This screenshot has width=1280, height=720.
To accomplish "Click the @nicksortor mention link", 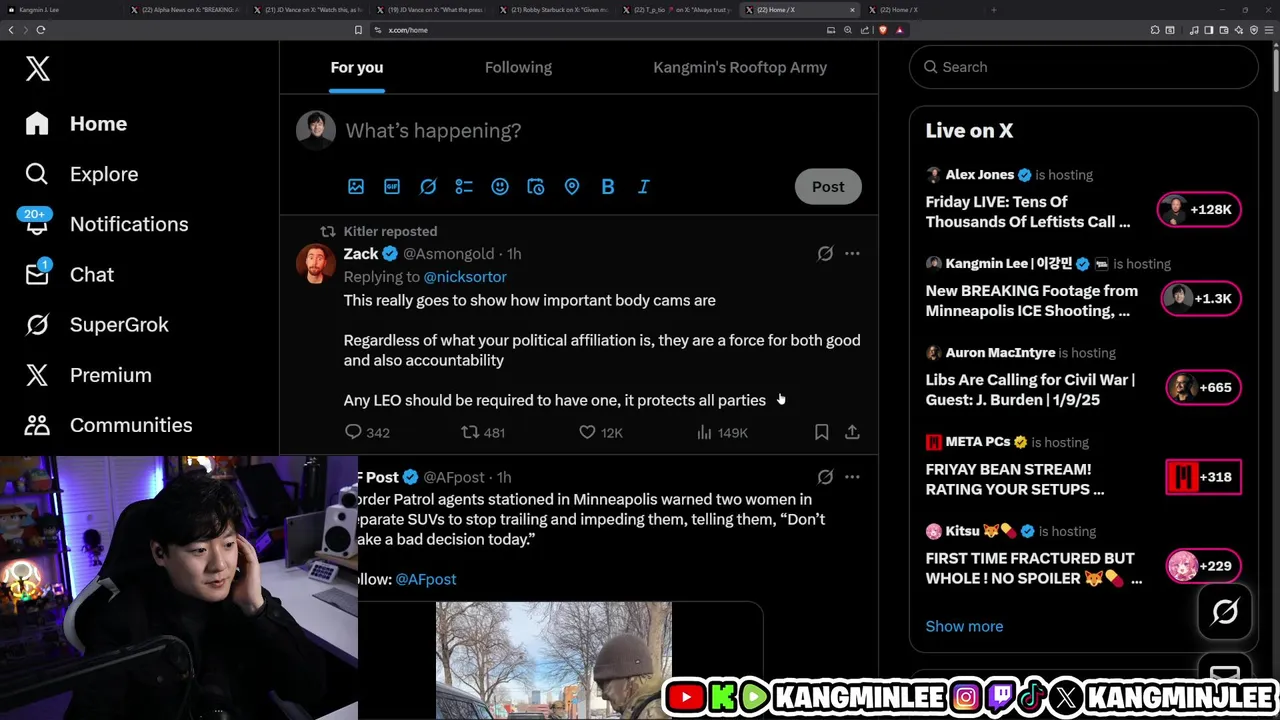I will coord(465,277).
